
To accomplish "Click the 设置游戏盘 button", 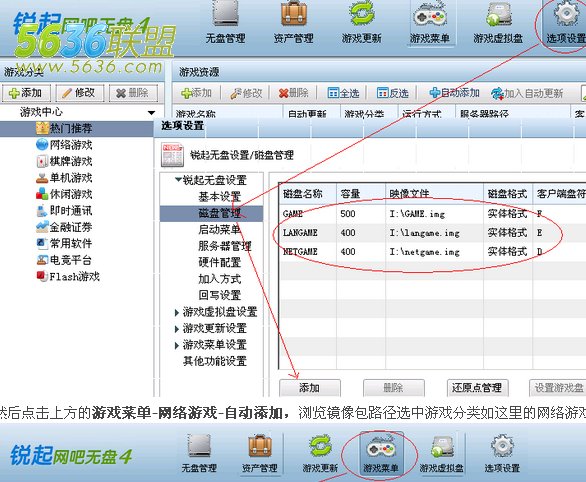I will (x=558, y=388).
